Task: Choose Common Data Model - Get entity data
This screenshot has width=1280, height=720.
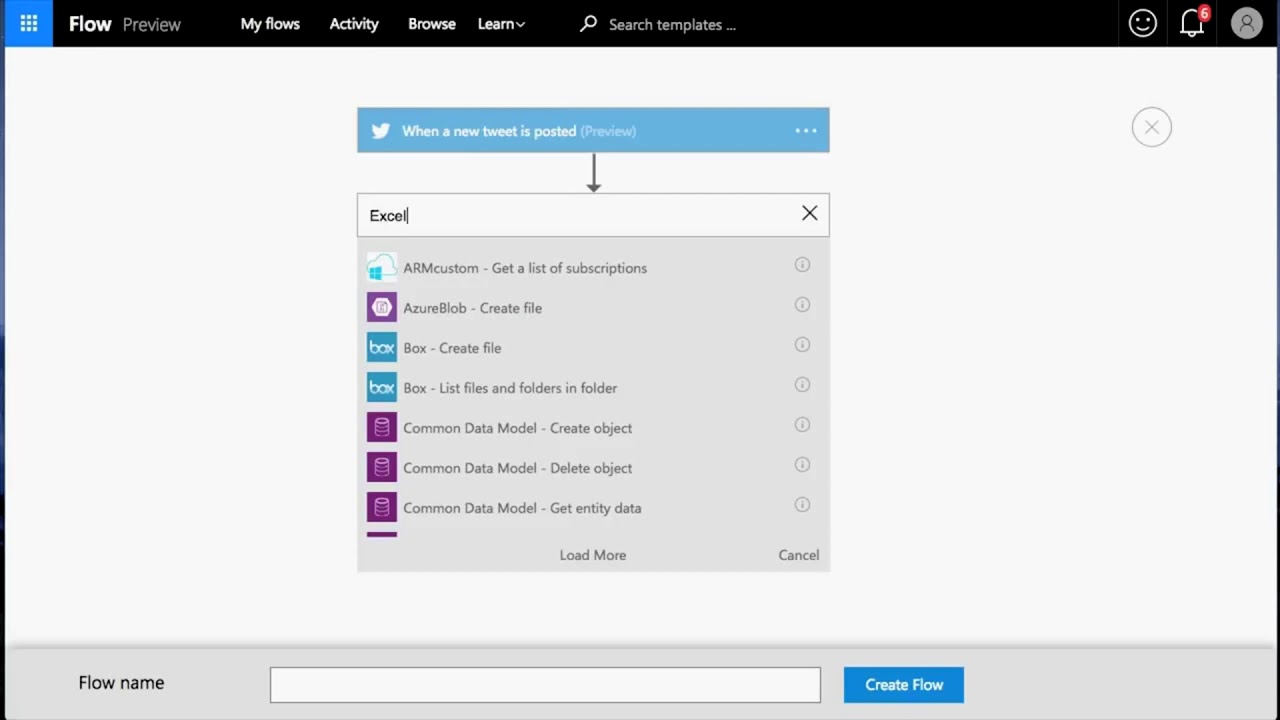Action: pyautogui.click(x=522, y=508)
